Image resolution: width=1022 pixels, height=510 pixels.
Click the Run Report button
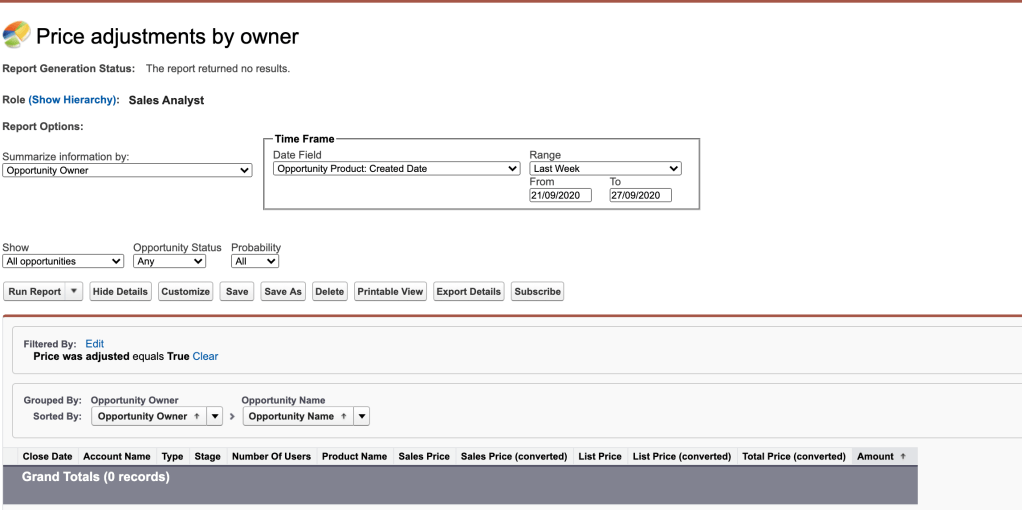[35, 292]
